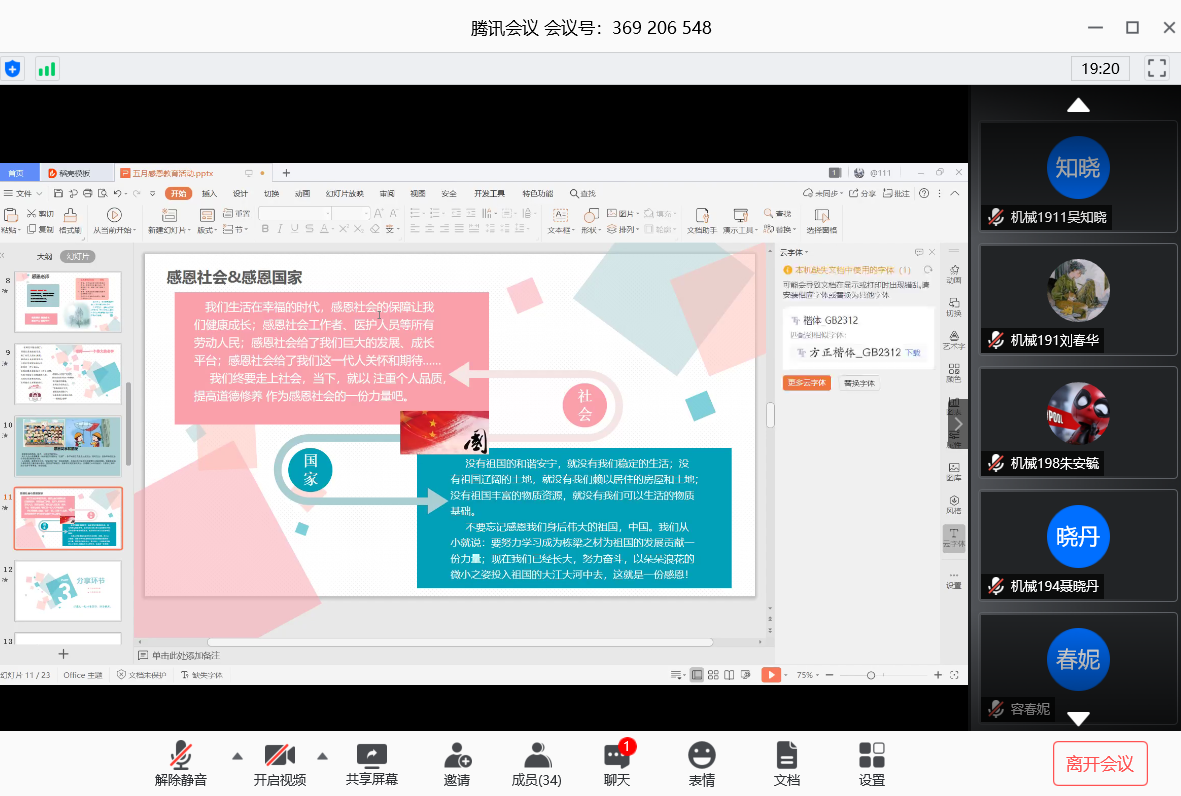
Task: Open the 文档 documents panel
Action: (x=787, y=765)
